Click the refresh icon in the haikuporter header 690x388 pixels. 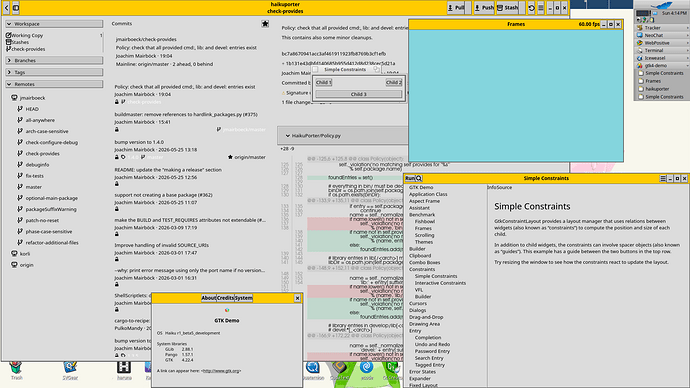pyautogui.click(x=532, y=7)
